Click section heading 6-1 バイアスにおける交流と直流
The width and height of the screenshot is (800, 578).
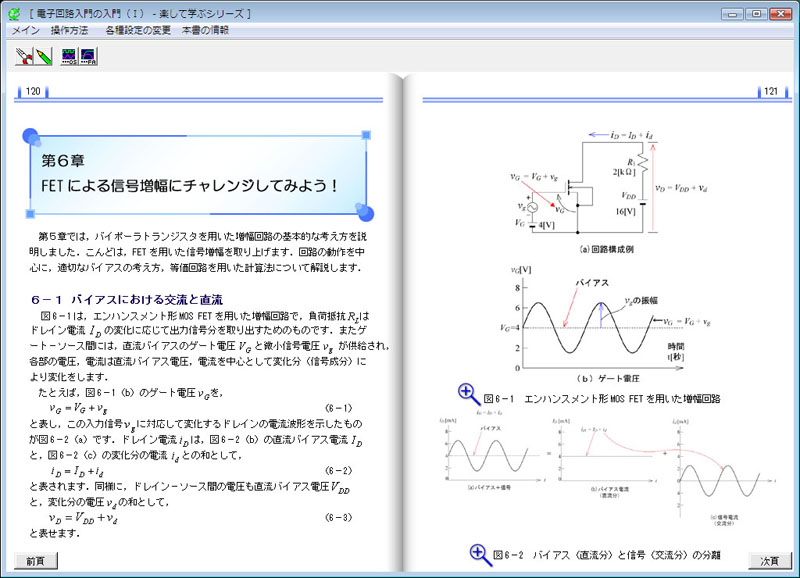pos(127,299)
